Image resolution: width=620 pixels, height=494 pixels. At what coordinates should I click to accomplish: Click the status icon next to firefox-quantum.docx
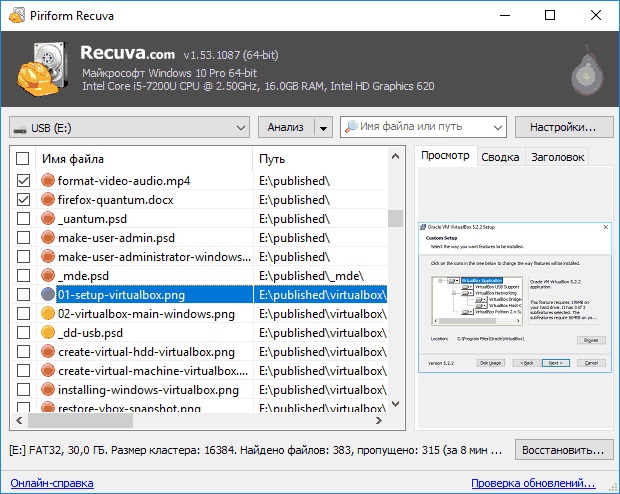pyautogui.click(x=48, y=200)
